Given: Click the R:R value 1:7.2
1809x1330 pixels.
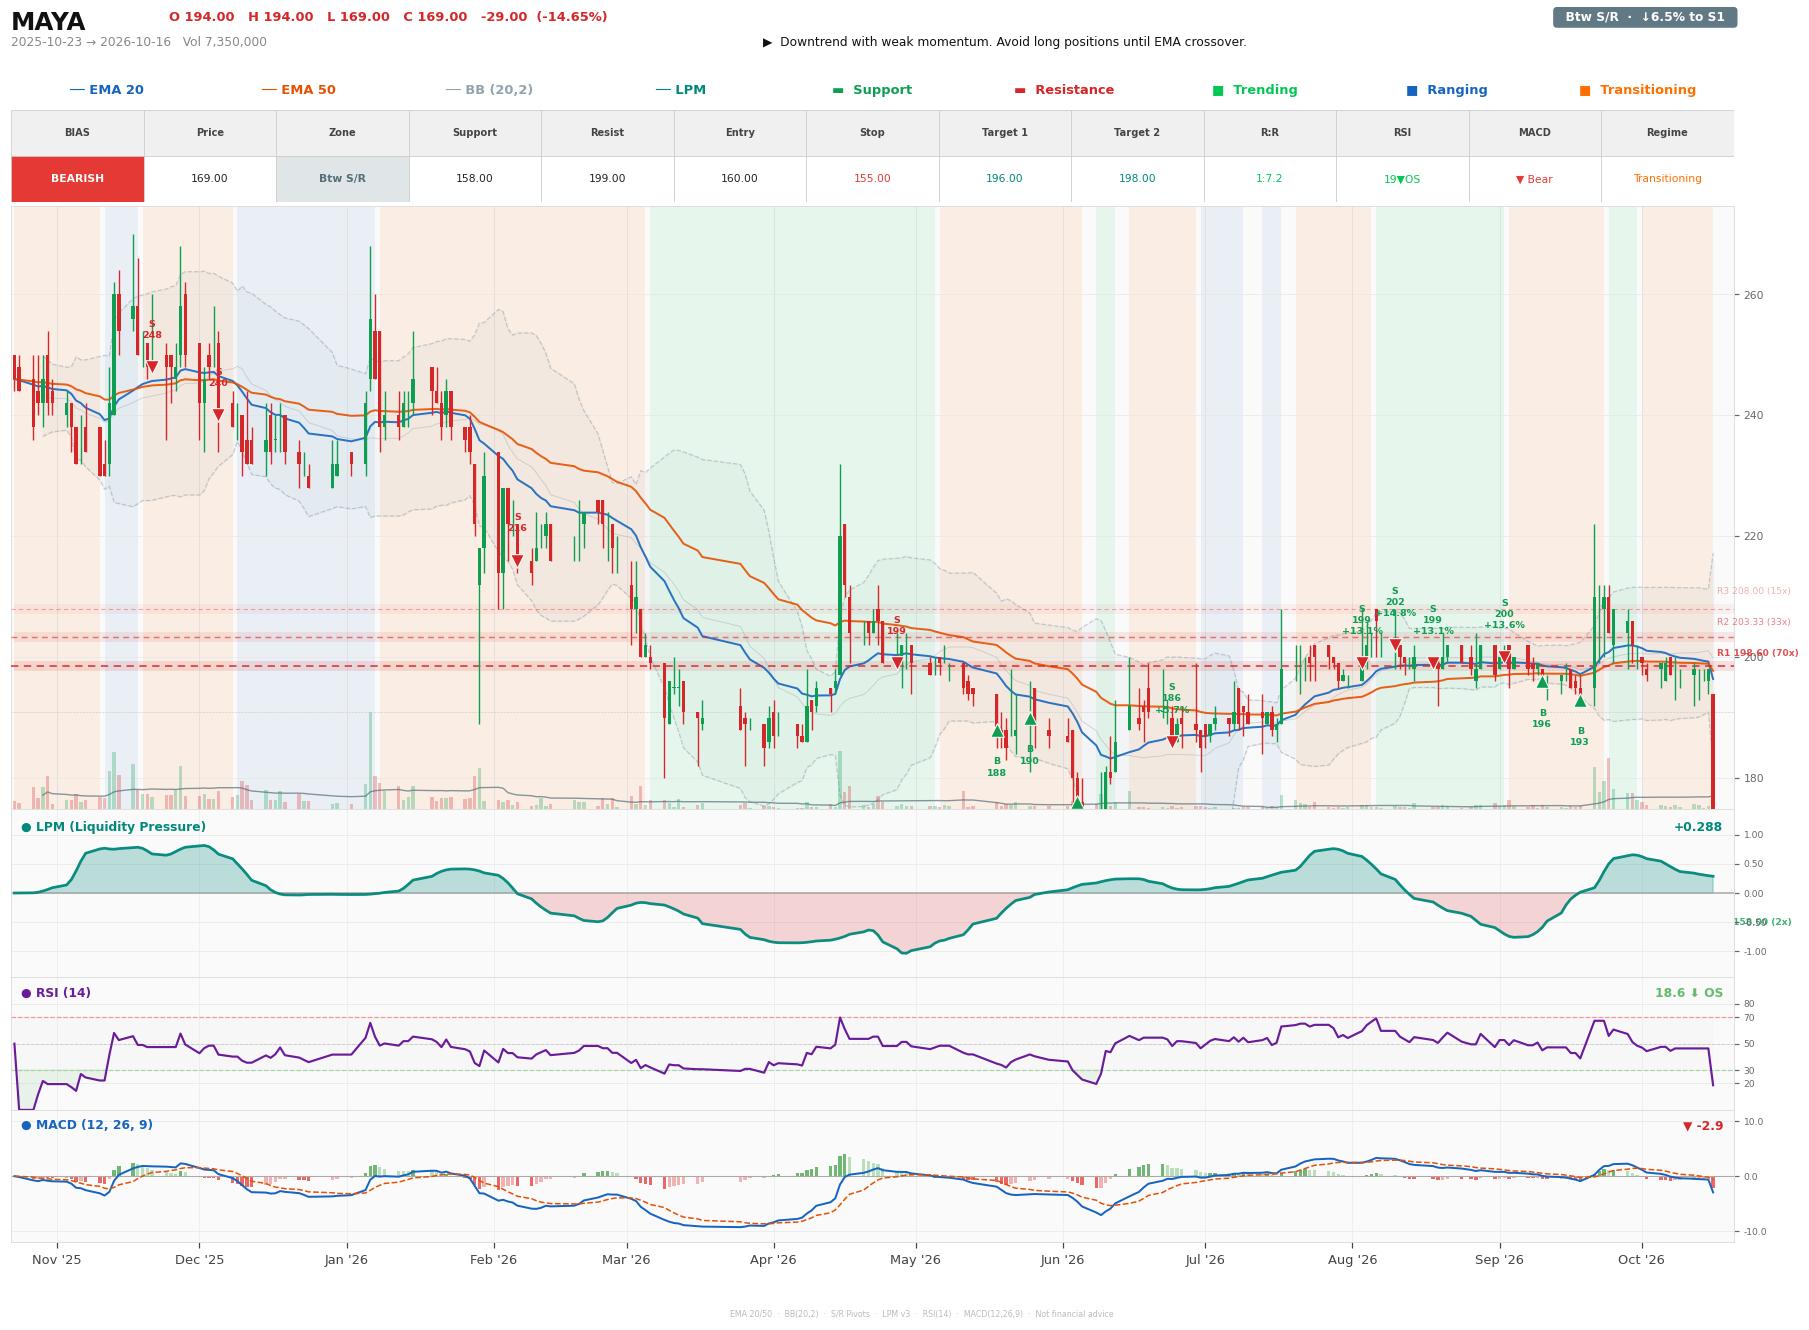Looking at the screenshot, I should pos(1269,179).
